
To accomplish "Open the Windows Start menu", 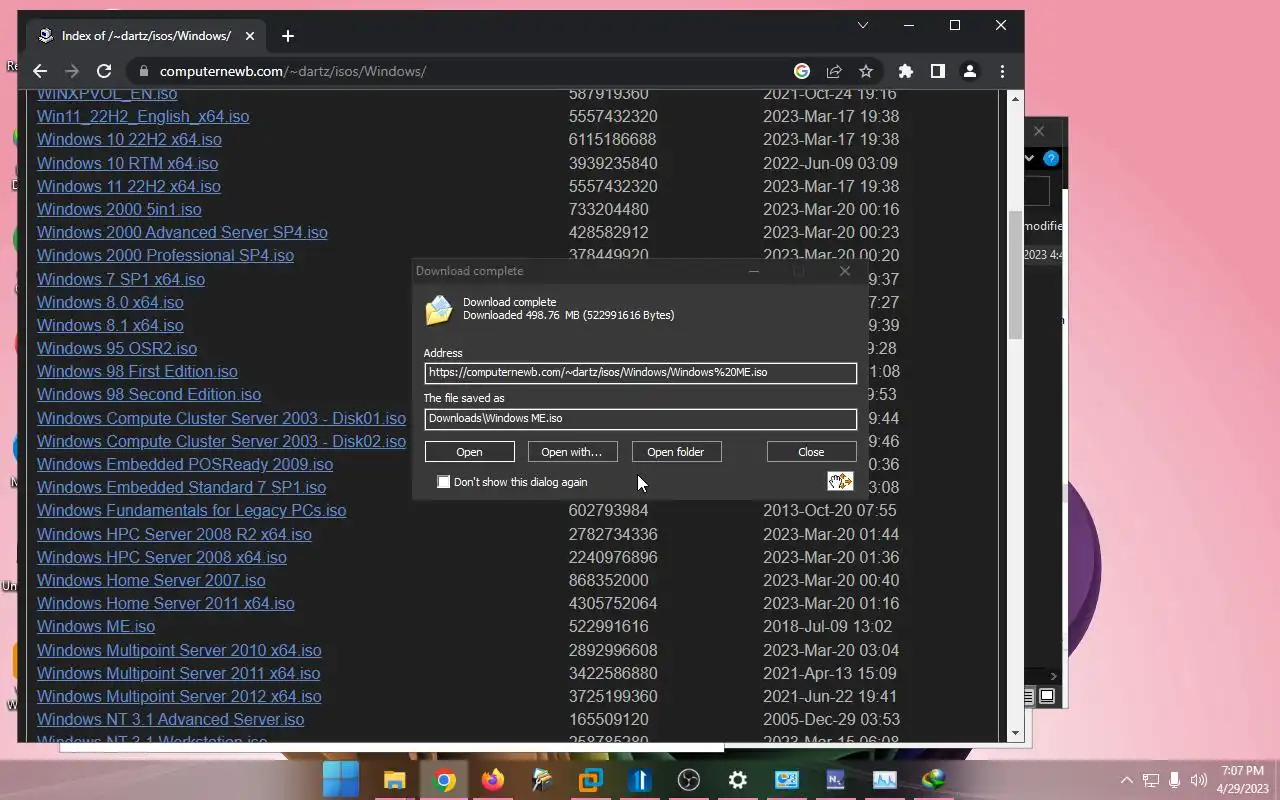I will click(x=340, y=780).
